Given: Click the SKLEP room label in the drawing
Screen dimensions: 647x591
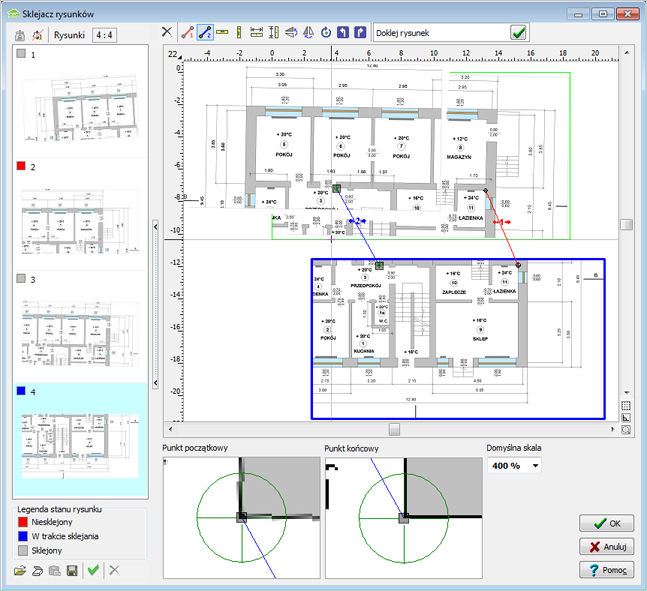Looking at the screenshot, I should (x=480, y=339).
